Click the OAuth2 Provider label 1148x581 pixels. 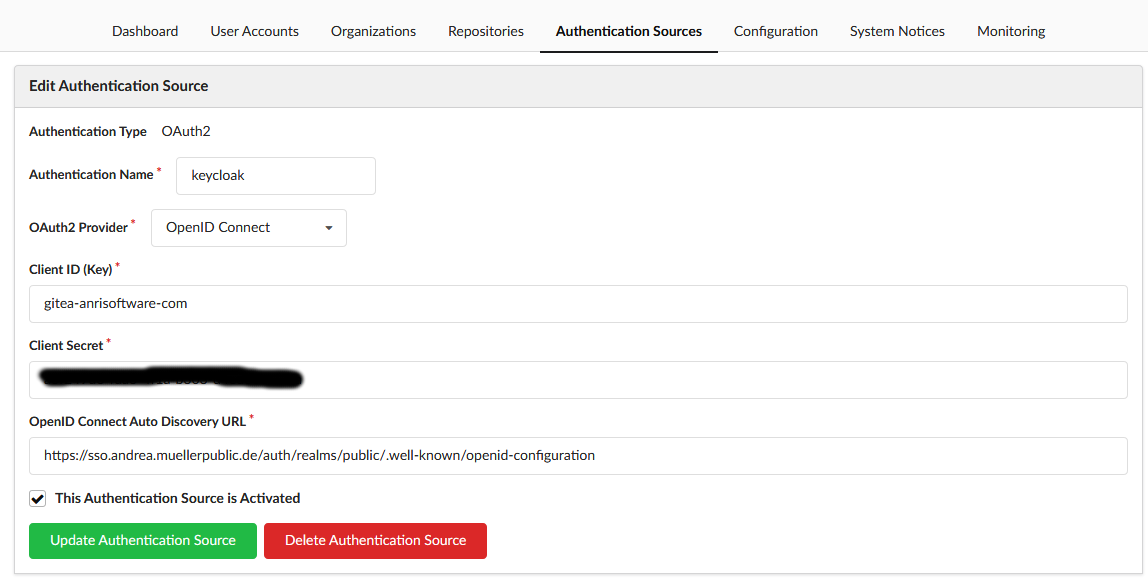click(78, 228)
